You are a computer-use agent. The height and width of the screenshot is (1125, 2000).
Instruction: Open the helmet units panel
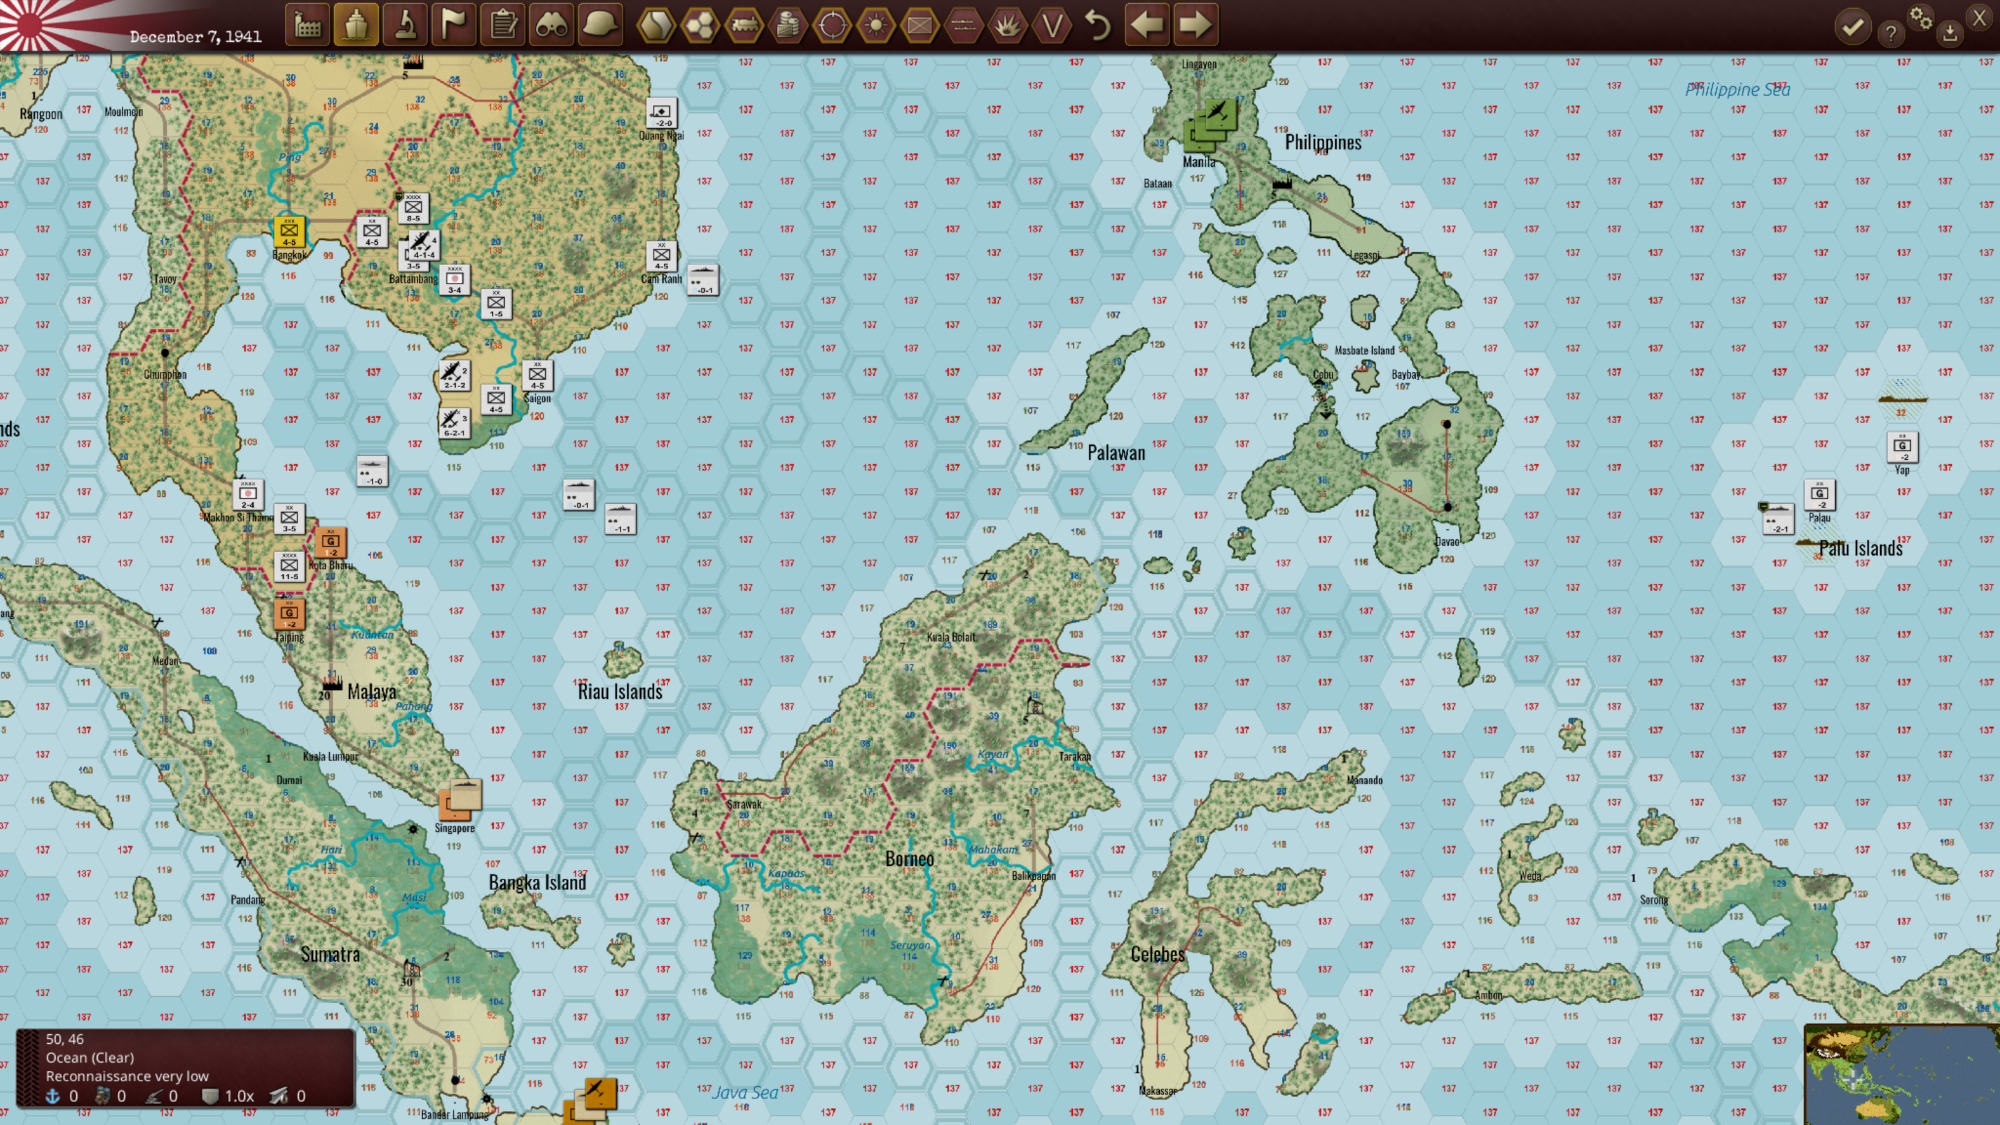click(600, 25)
